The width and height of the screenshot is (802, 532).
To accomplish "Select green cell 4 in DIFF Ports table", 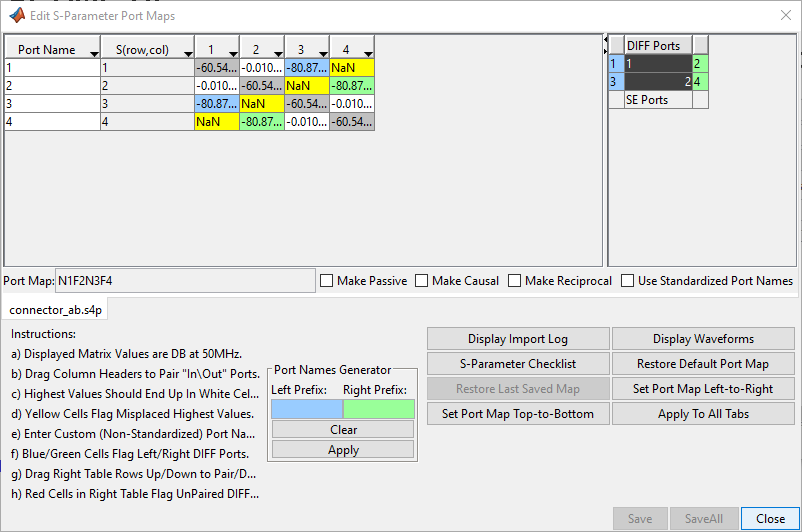I will pos(700,81).
